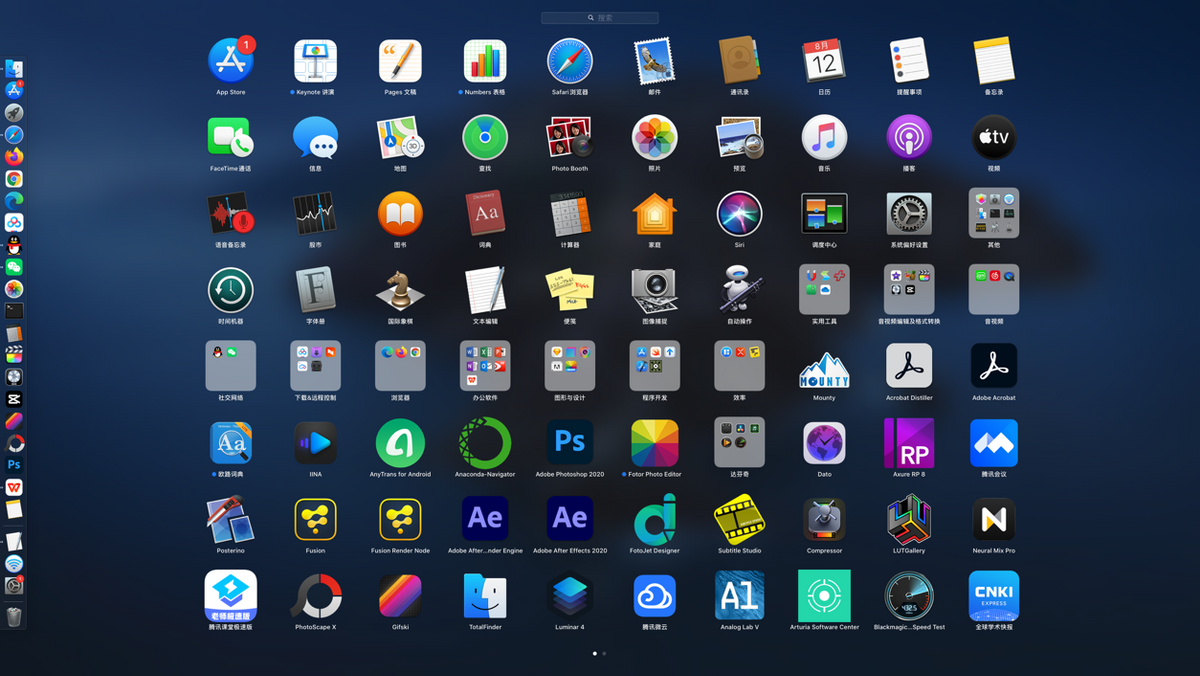Image resolution: width=1200 pixels, height=676 pixels.
Task: Launch 计算器 Calculator app
Action: coord(570,213)
